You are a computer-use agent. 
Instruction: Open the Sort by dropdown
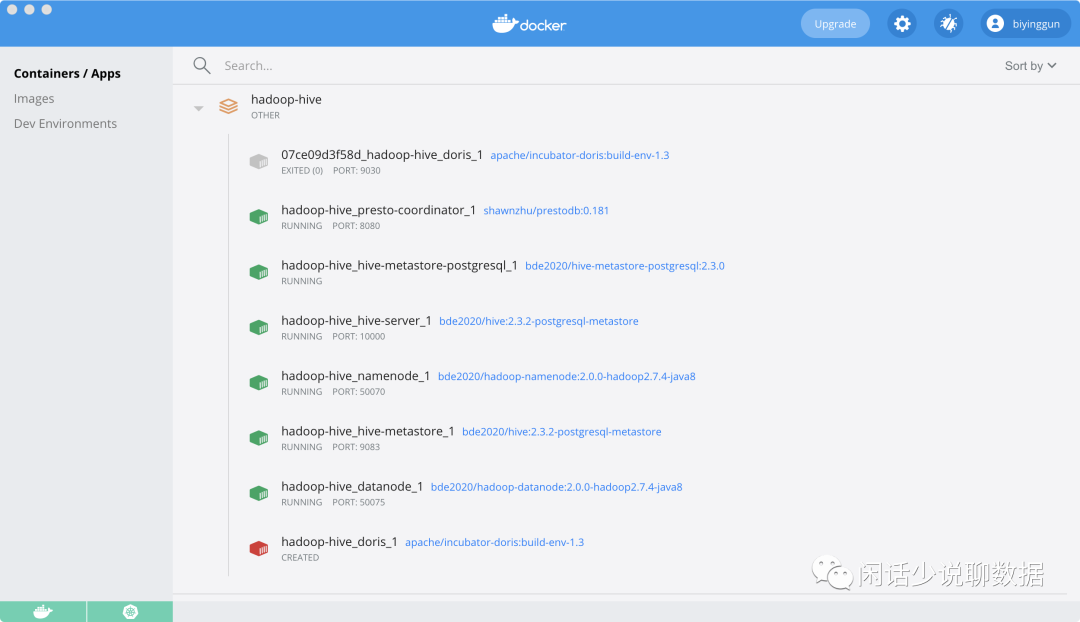[x=1030, y=65]
